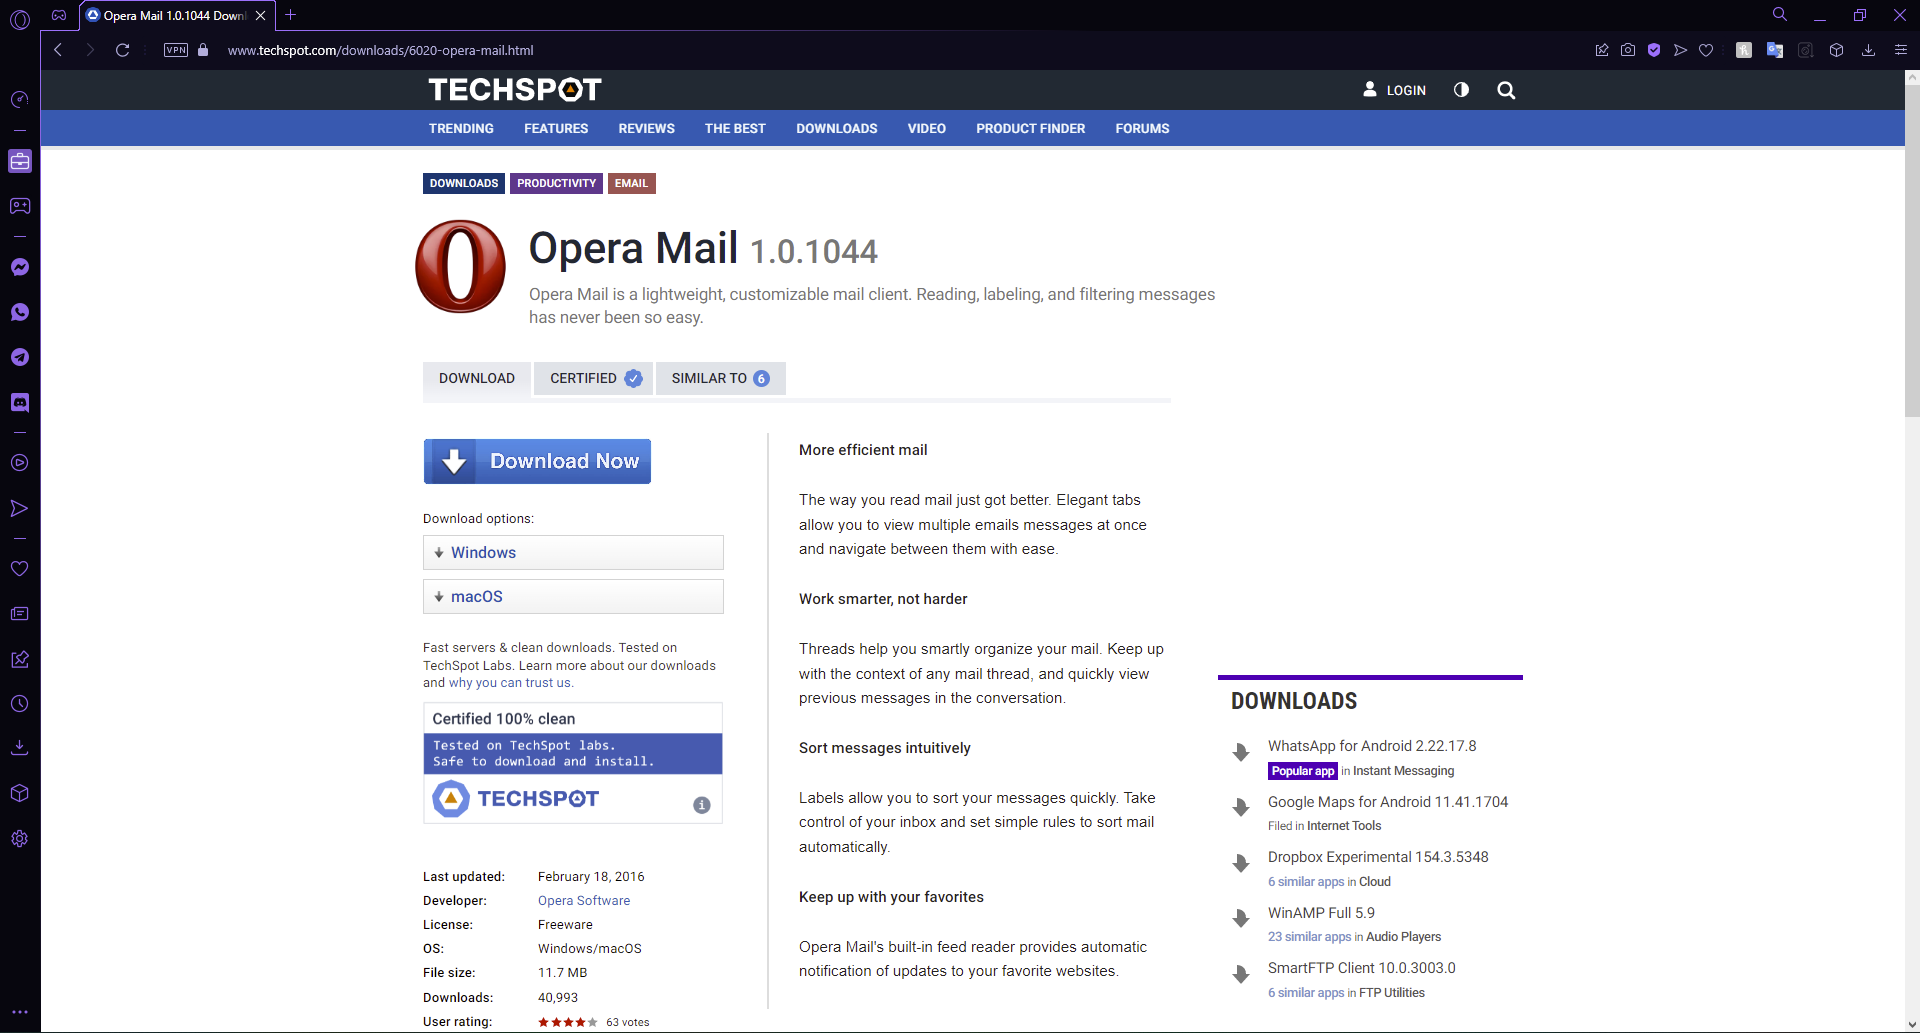Open downloads arrow in toolbar
Screen dimensions: 1920x1033
[x=1868, y=50]
